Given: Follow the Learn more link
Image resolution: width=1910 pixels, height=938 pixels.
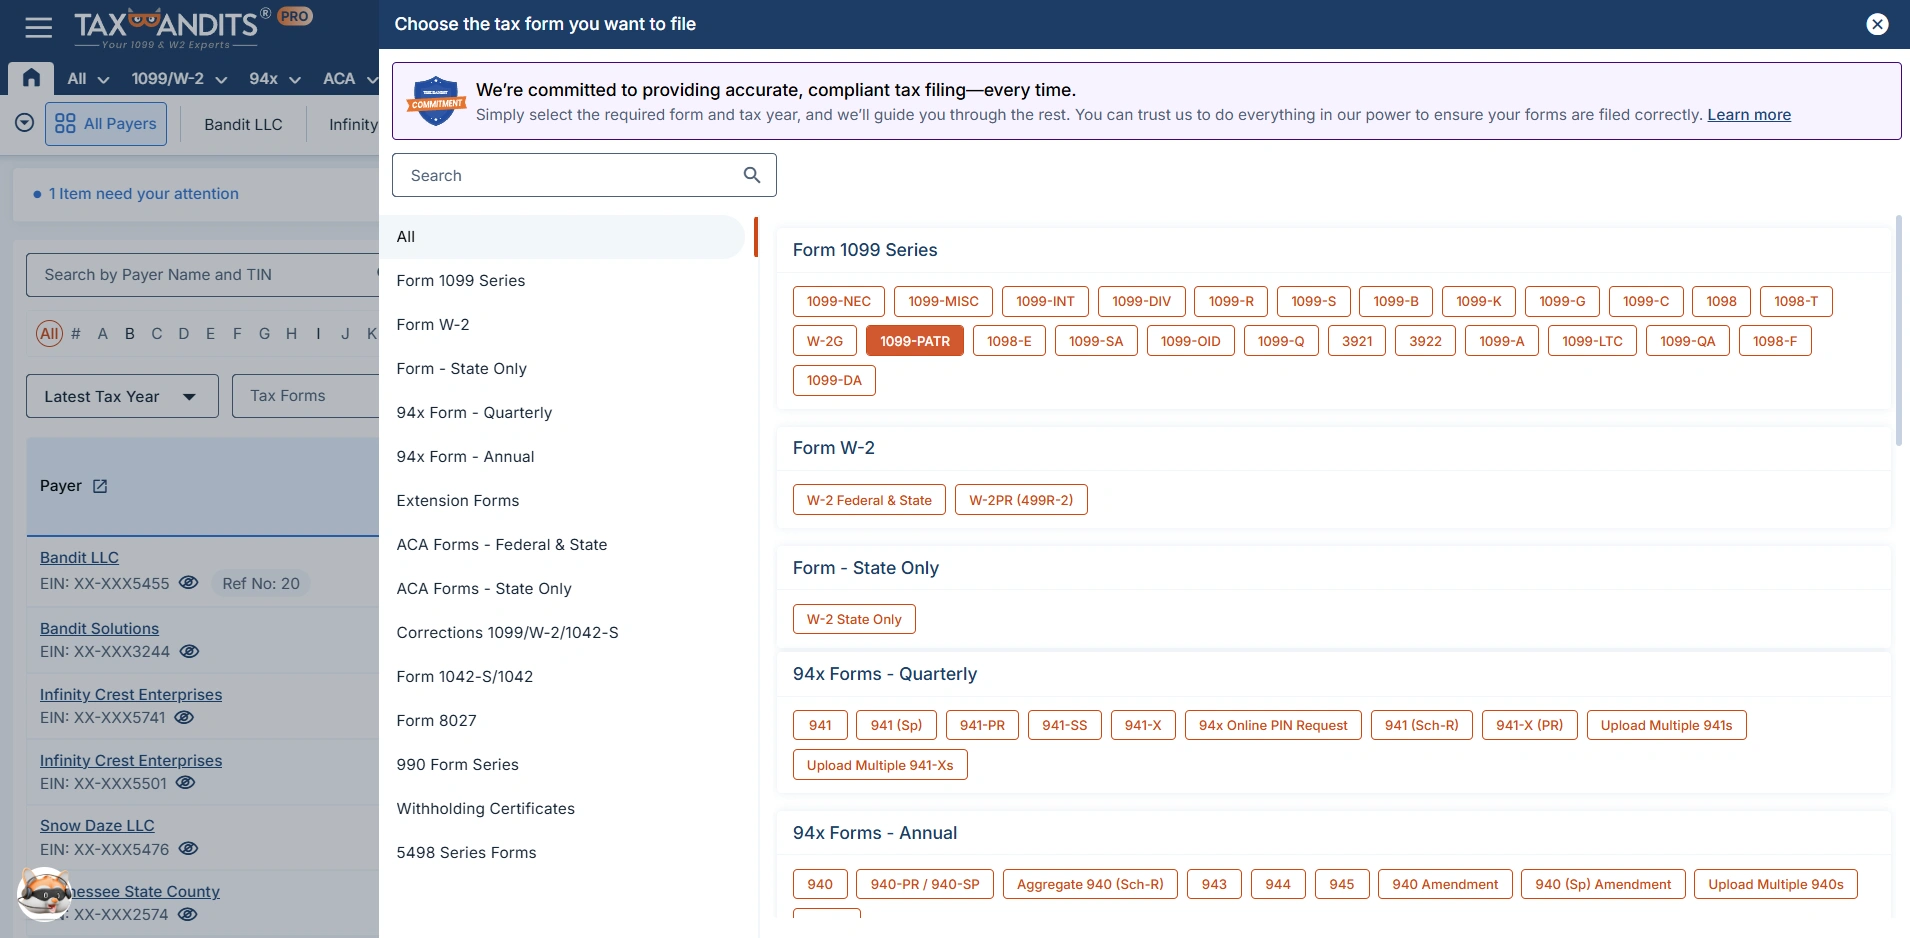Looking at the screenshot, I should coord(1748,115).
